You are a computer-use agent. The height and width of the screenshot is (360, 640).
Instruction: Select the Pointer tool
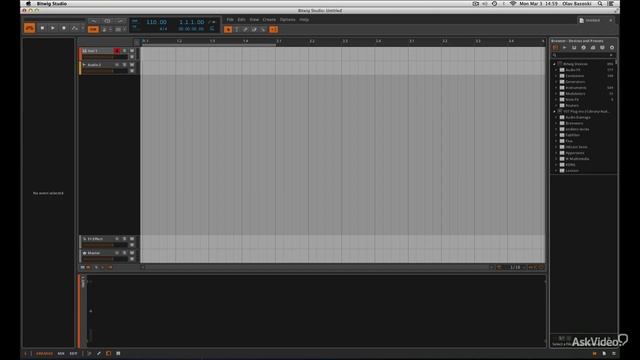click(x=228, y=29)
